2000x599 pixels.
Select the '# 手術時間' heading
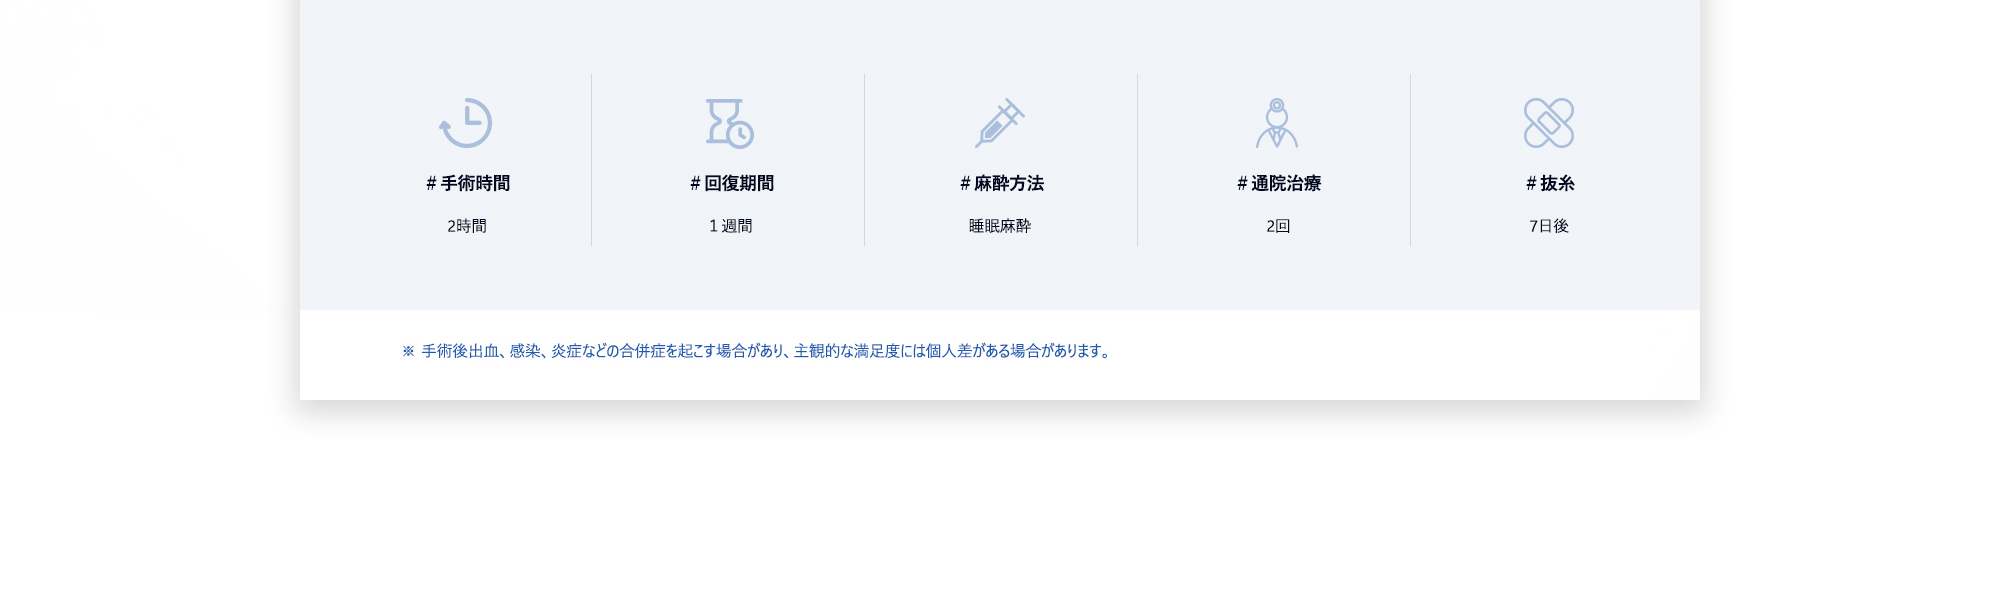[468, 183]
